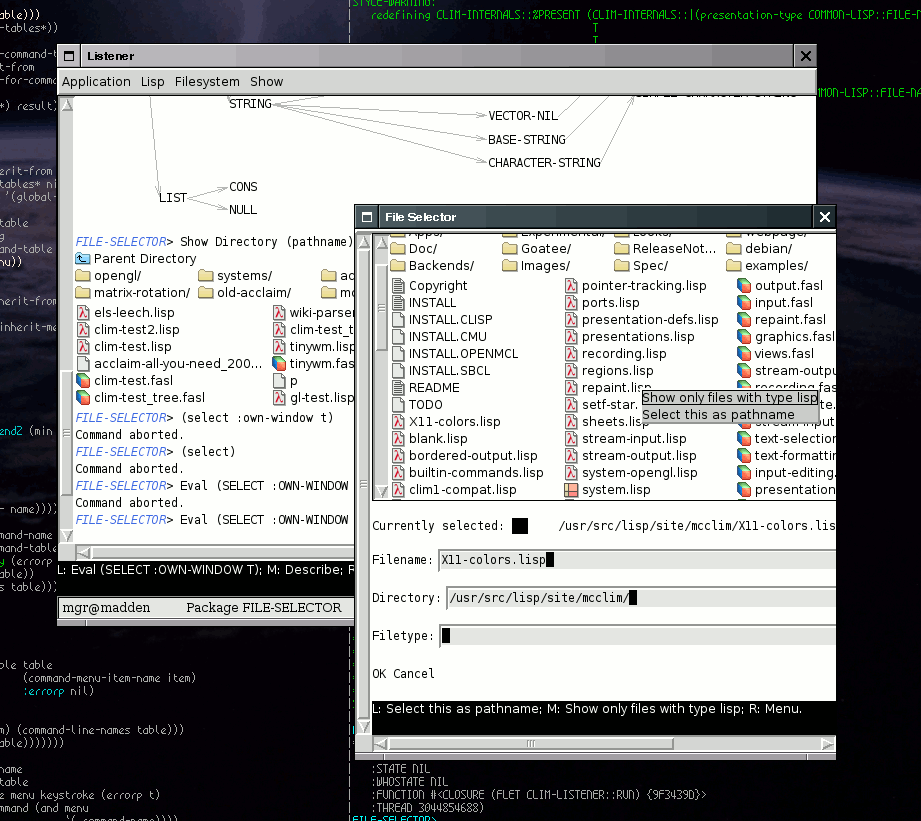The width and height of the screenshot is (921, 821).
Task: Open the Backends/ folder icon
Action: click(x=398, y=265)
